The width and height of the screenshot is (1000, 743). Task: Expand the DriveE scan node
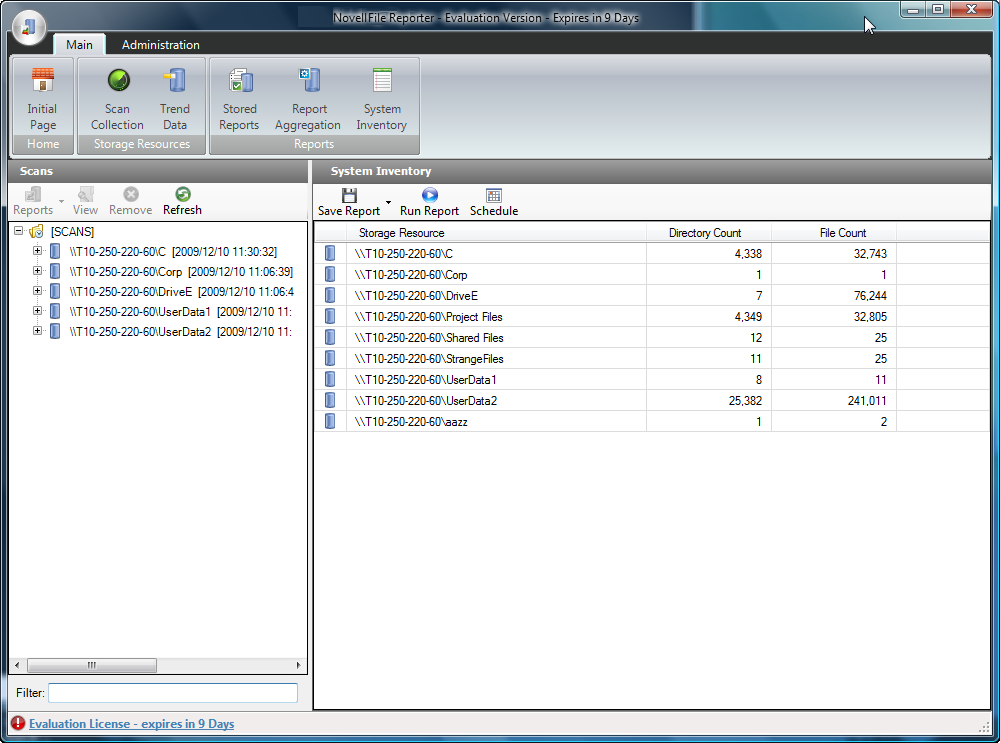[38, 291]
